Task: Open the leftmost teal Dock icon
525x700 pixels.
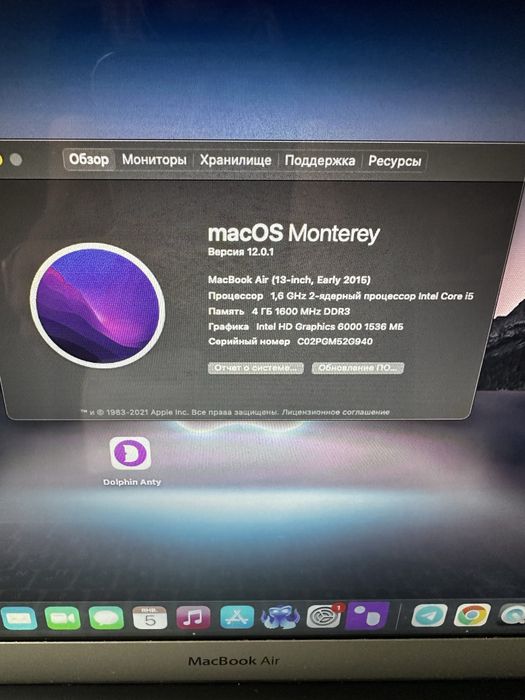Action: [19, 619]
